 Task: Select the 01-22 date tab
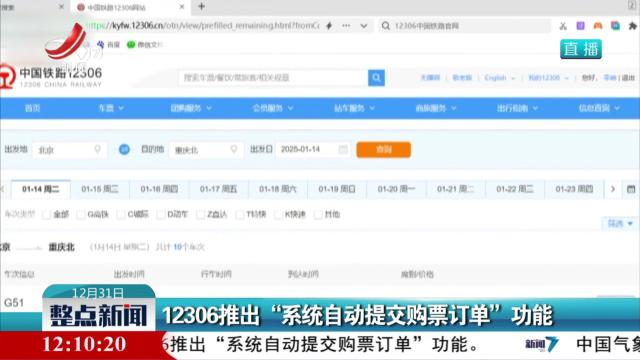pos(515,189)
